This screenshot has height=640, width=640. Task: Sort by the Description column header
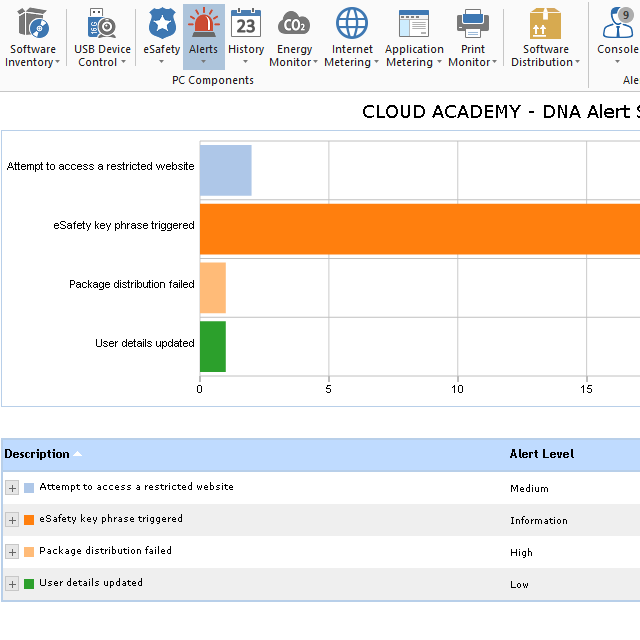click(37, 454)
